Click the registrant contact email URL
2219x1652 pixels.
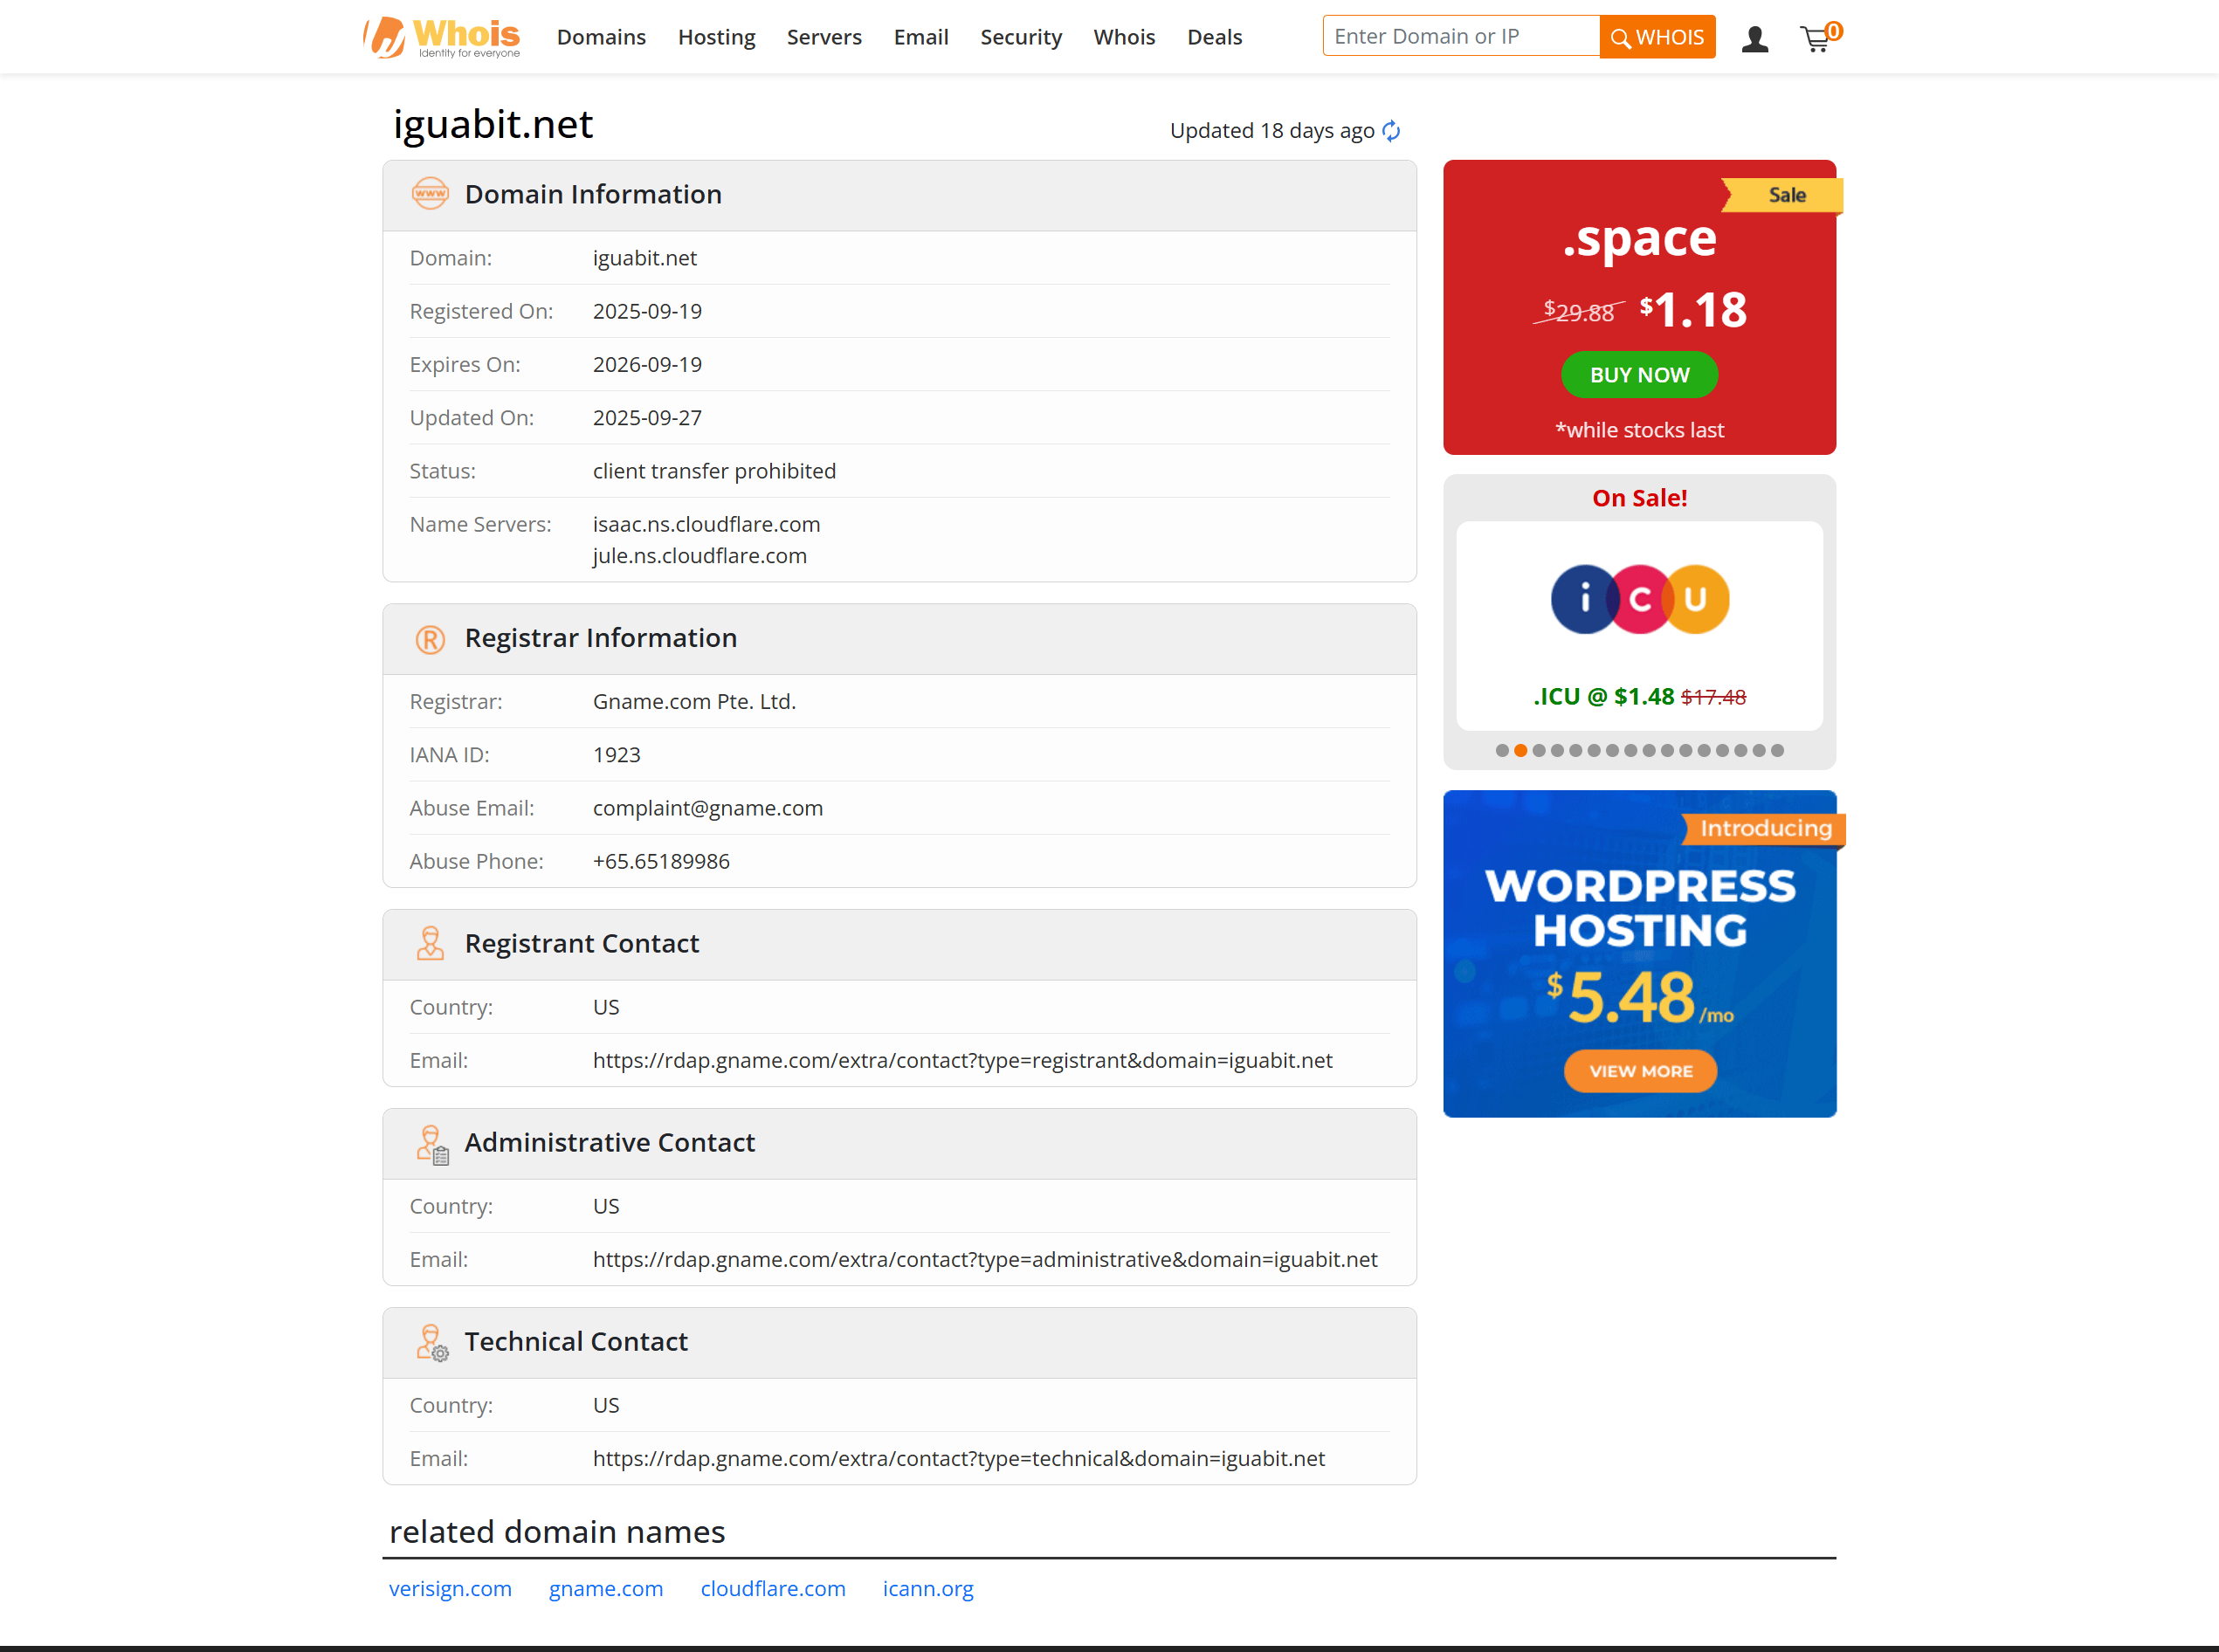click(962, 1060)
